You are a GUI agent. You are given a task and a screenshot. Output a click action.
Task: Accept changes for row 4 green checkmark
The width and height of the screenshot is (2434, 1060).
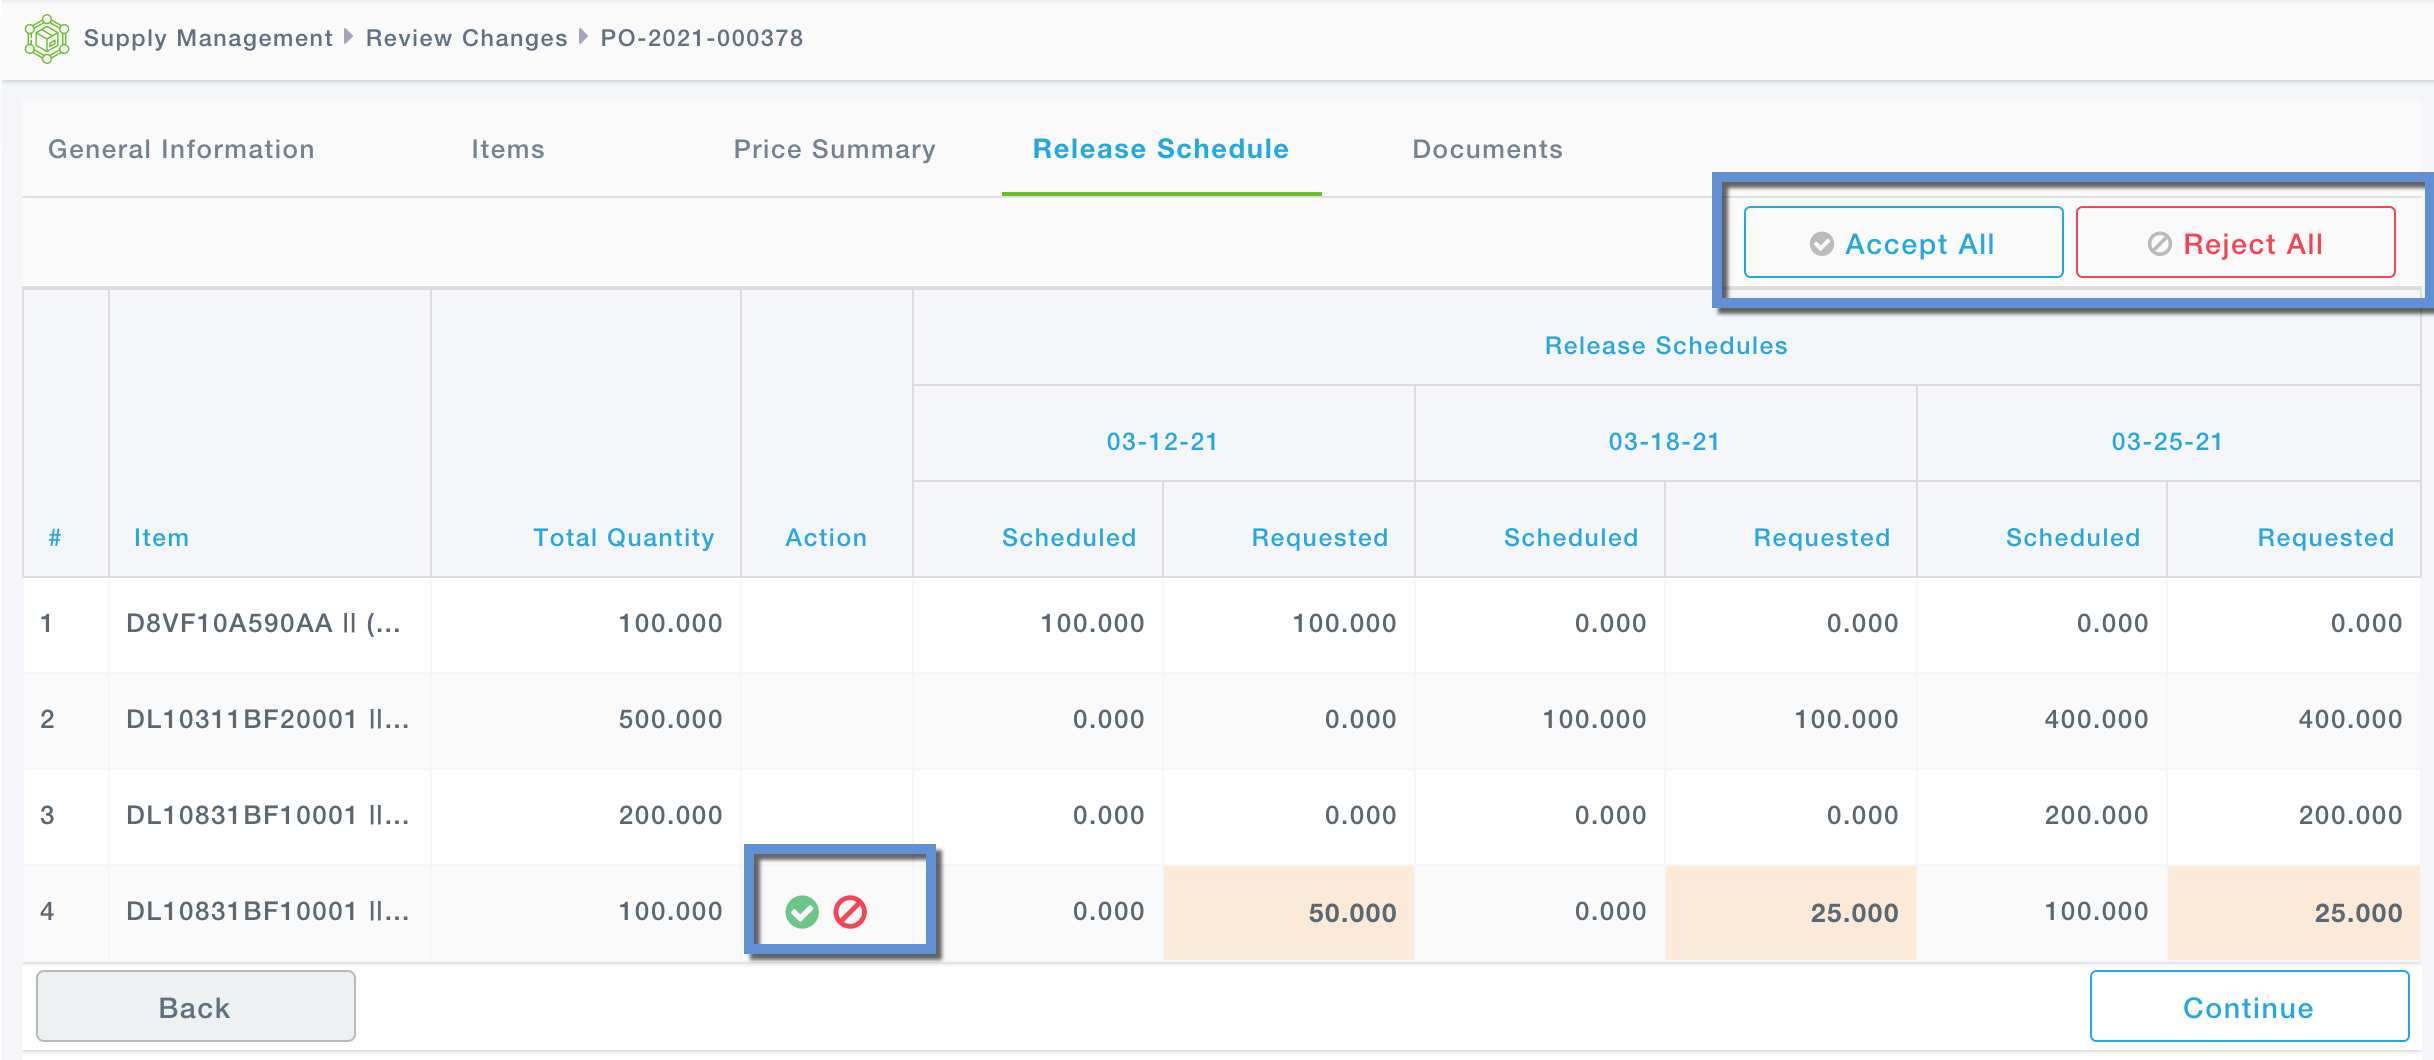[x=802, y=912]
